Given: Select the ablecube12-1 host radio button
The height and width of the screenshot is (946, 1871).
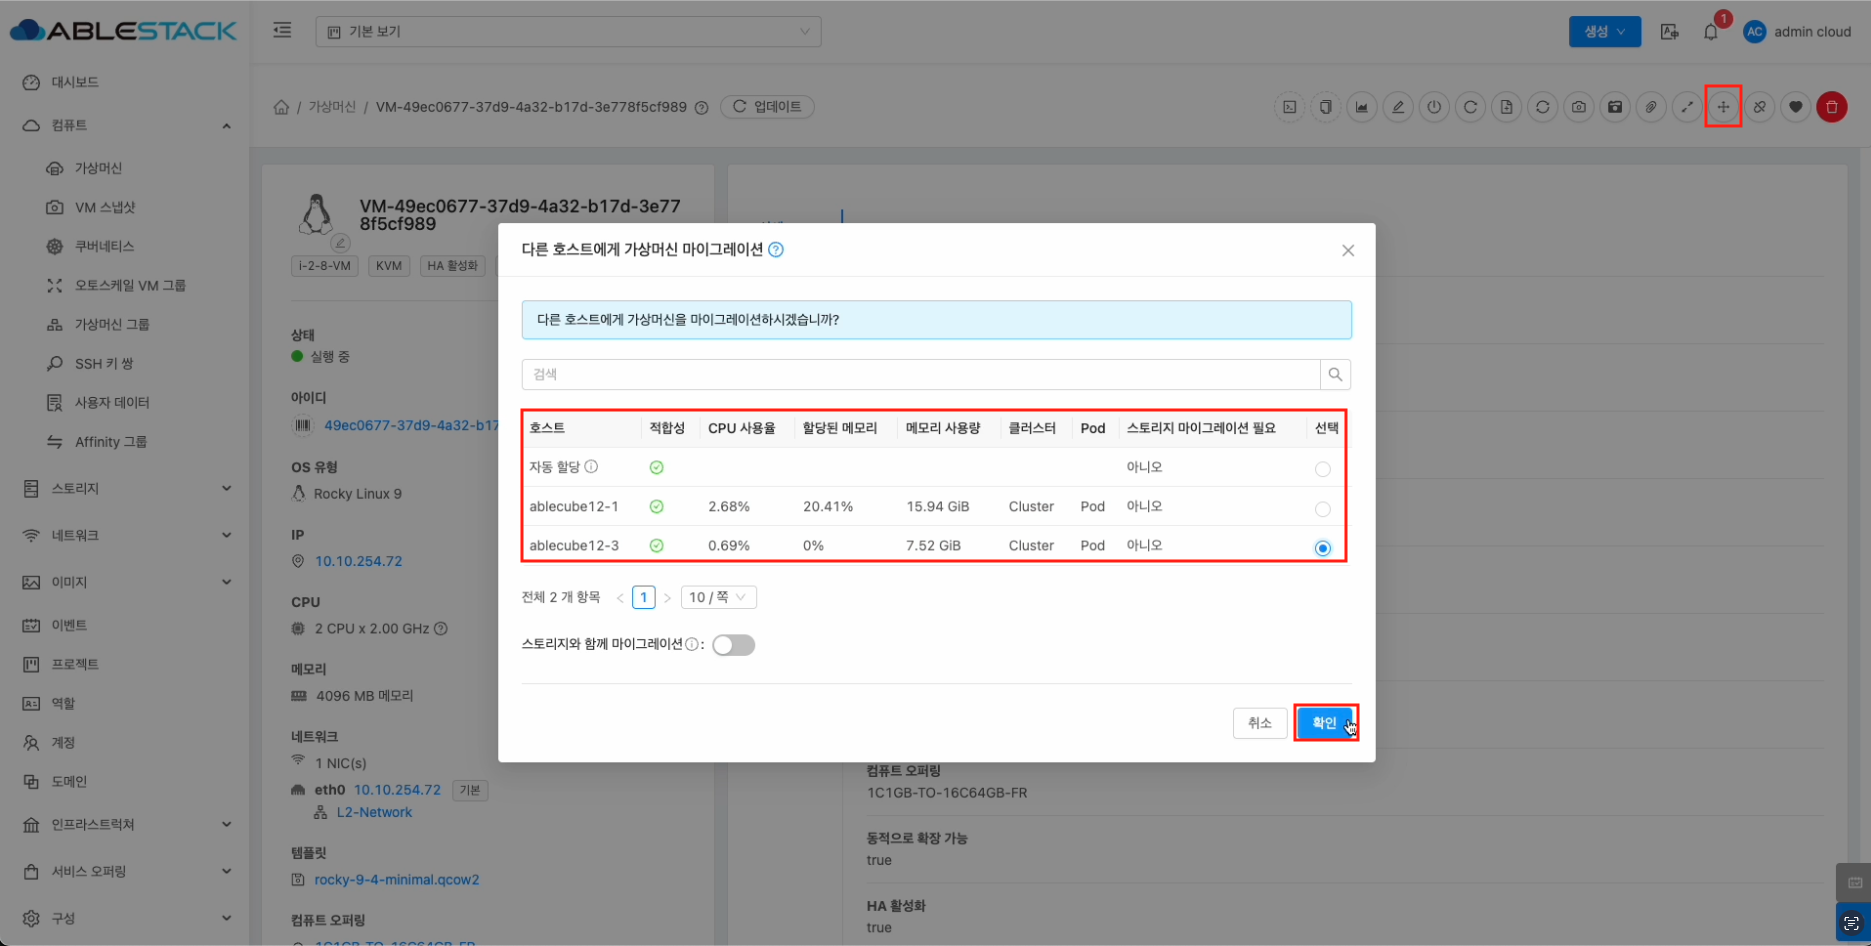Looking at the screenshot, I should [1322, 509].
